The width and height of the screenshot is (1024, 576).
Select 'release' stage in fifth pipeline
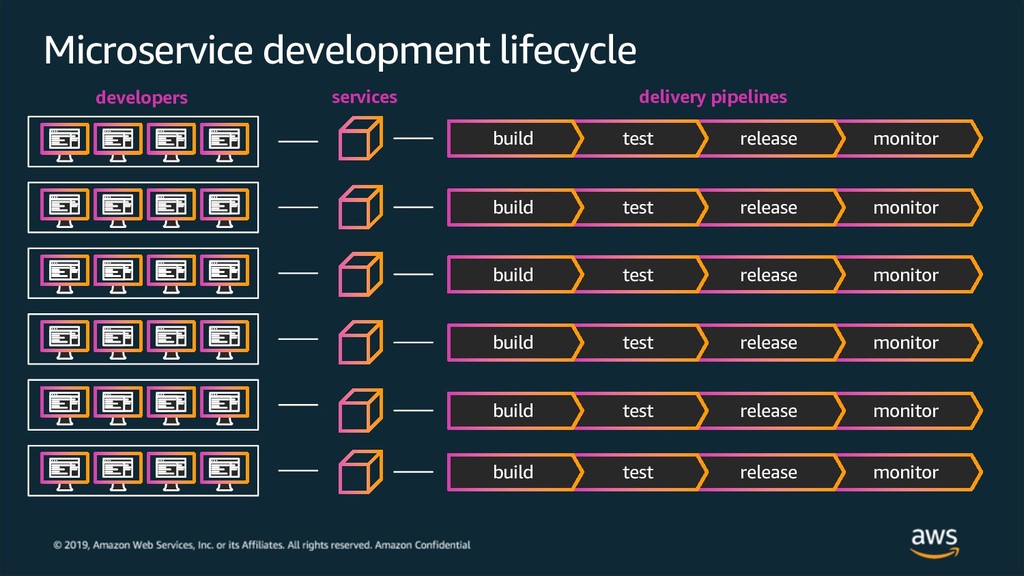click(769, 411)
